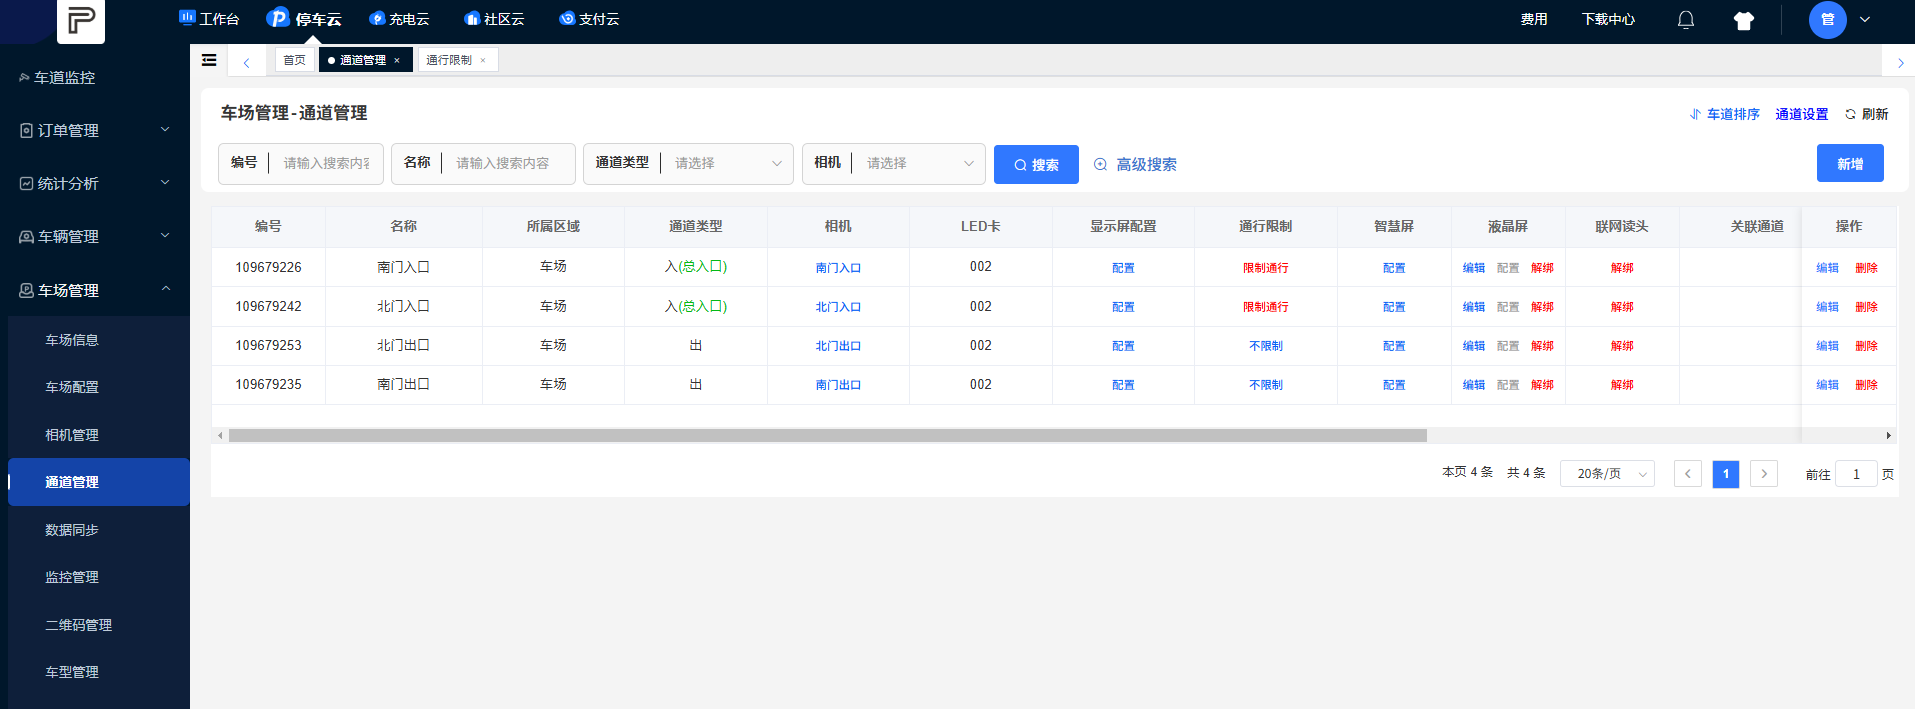
Task: Close the 通行限制 tab
Action: pos(483,60)
